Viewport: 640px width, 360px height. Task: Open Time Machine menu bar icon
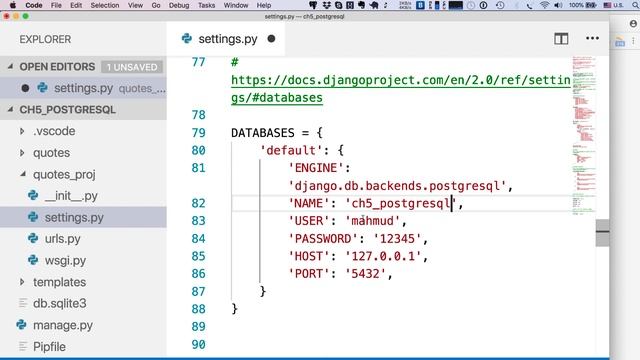pos(500,5)
